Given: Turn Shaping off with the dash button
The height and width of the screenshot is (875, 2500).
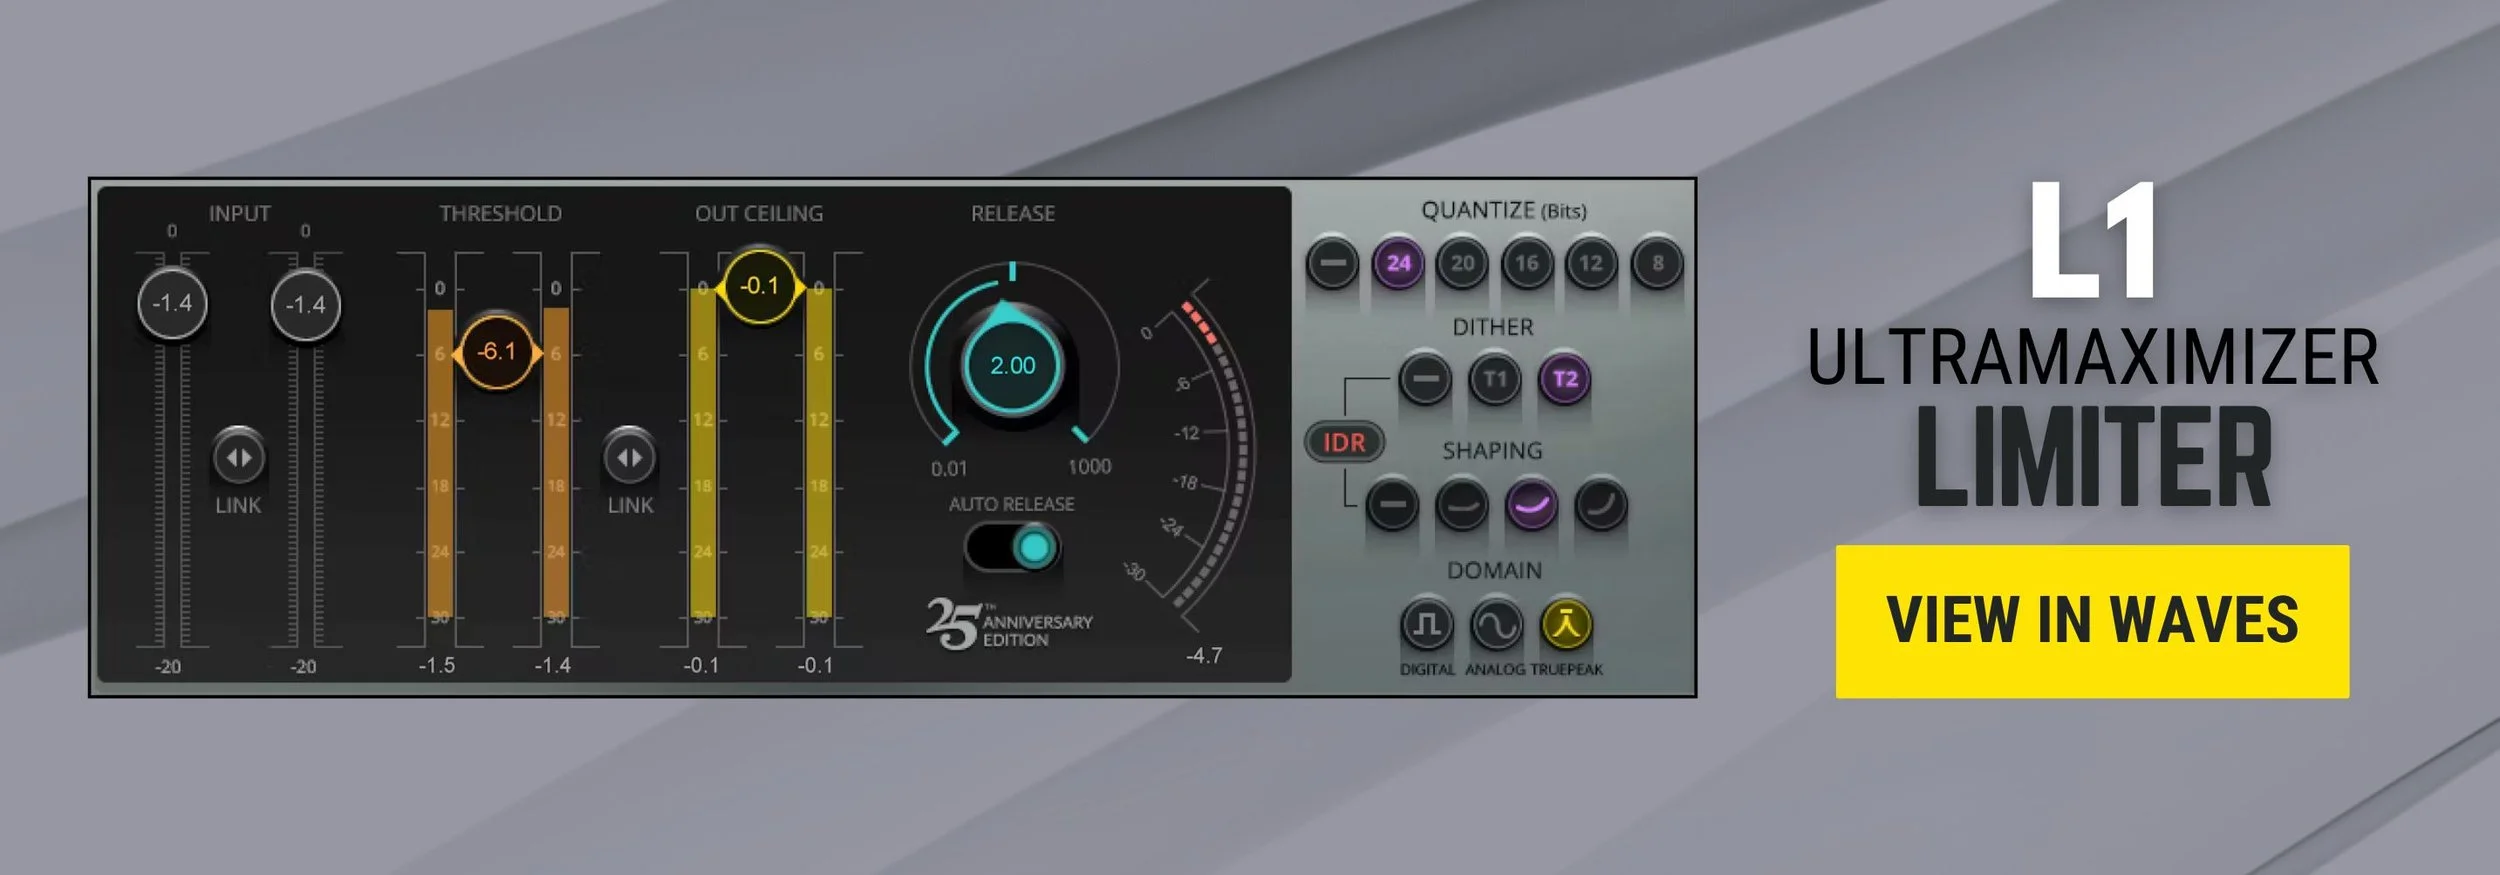Looking at the screenshot, I should coord(1392,505).
